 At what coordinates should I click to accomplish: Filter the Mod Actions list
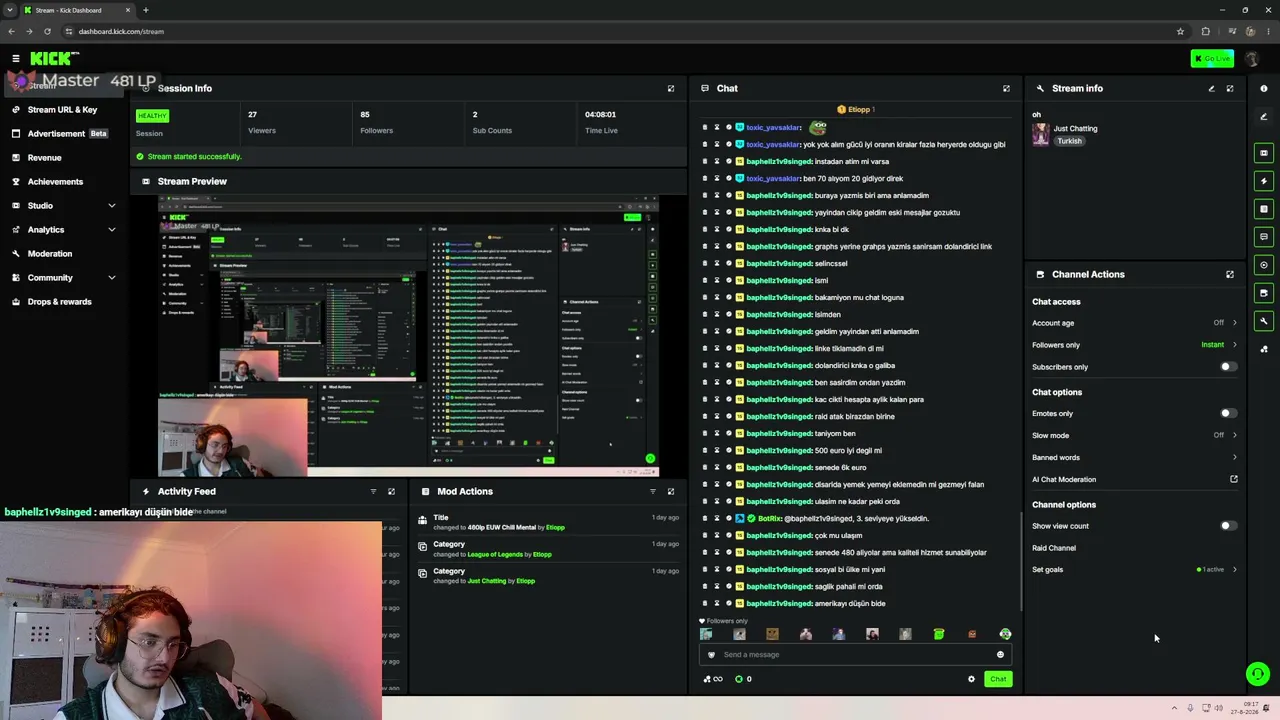point(653,491)
